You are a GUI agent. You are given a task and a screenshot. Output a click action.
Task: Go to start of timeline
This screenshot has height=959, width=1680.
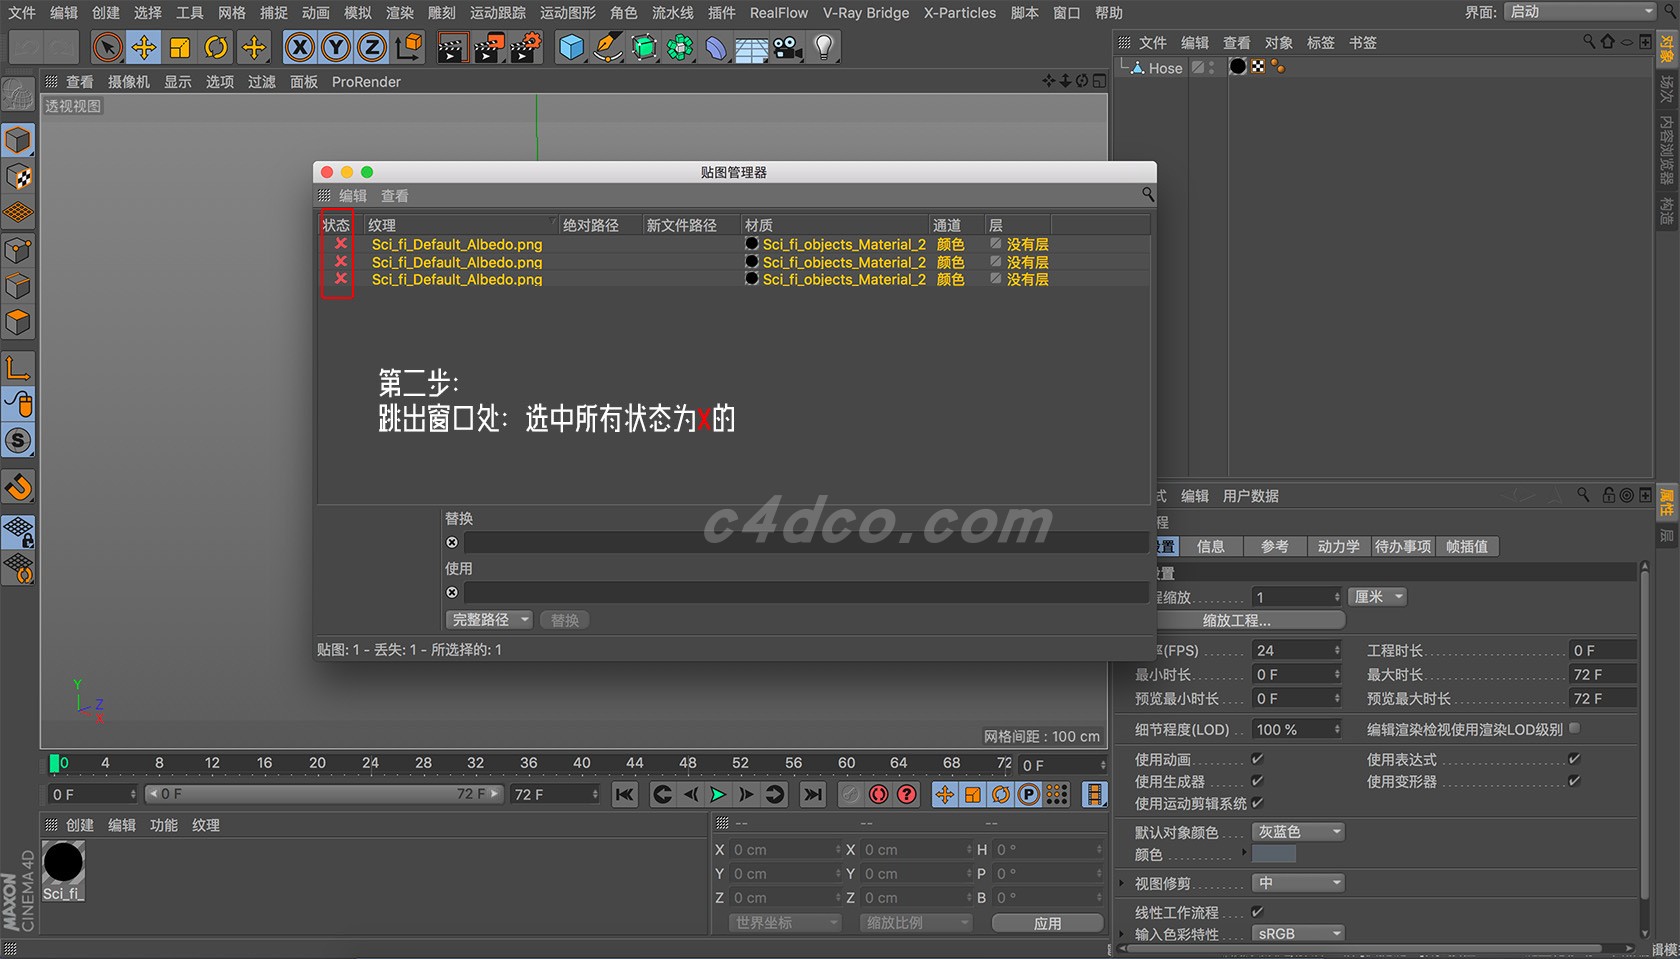[x=624, y=794]
